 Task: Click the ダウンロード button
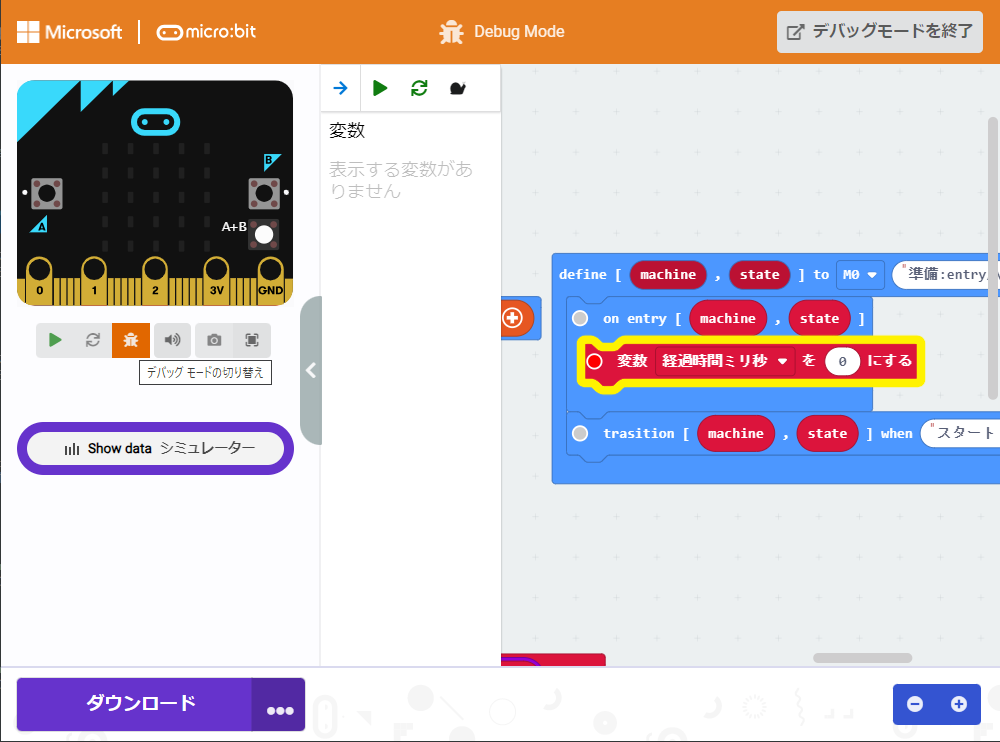pyautogui.click(x=134, y=704)
